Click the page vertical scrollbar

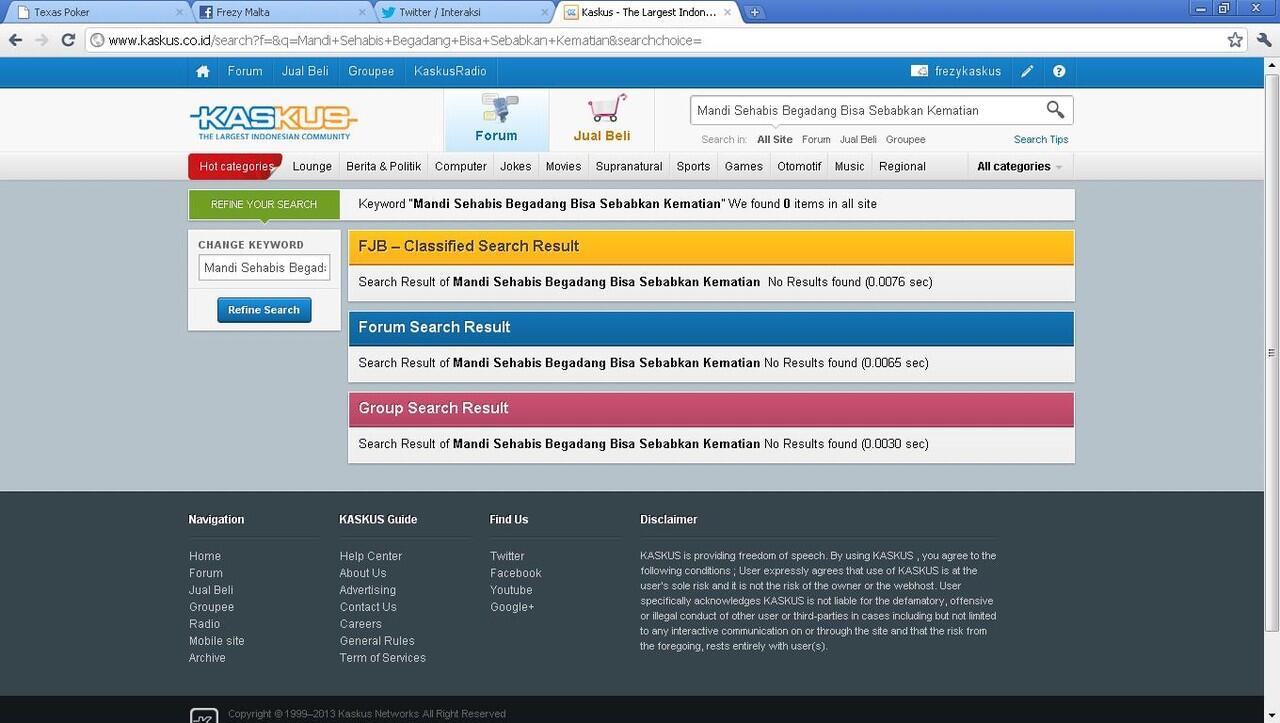(x=1272, y=350)
